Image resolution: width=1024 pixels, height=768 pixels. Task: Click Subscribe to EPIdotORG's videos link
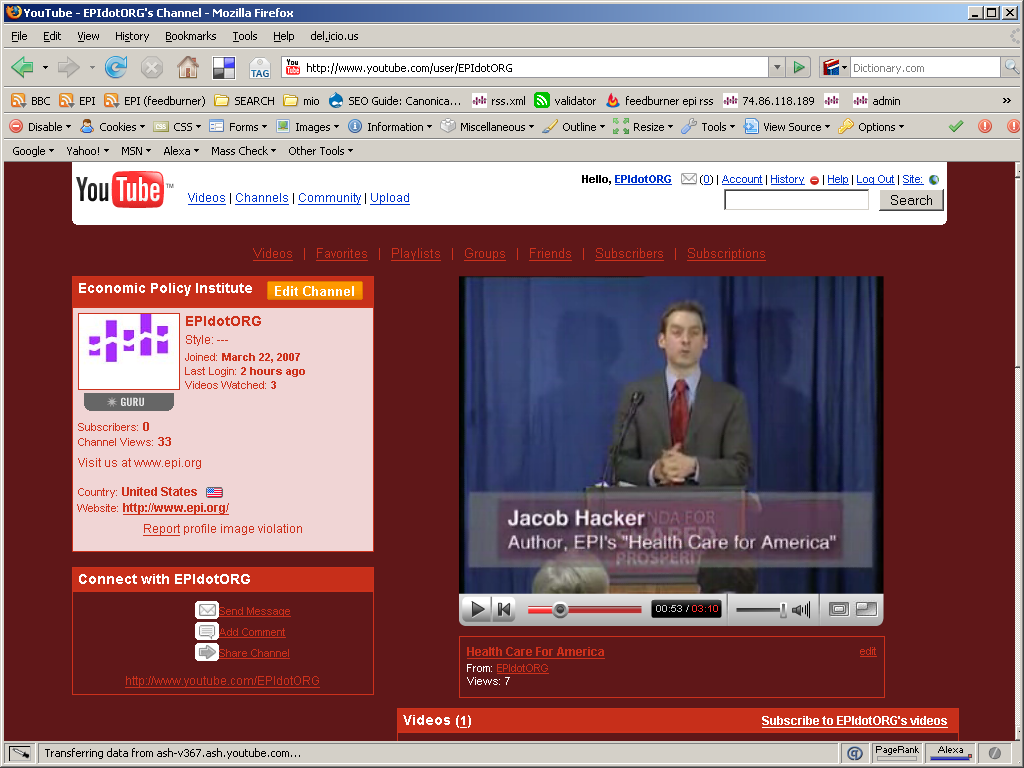coord(854,720)
